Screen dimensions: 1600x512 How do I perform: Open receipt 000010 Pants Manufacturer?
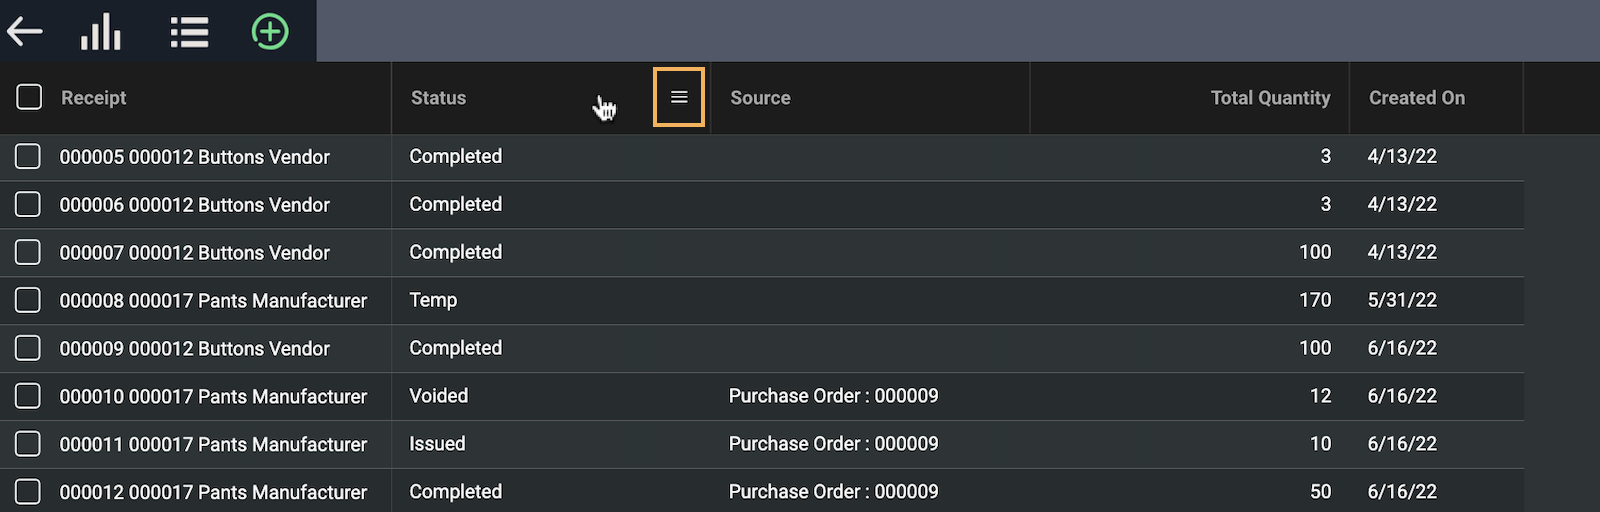(213, 397)
